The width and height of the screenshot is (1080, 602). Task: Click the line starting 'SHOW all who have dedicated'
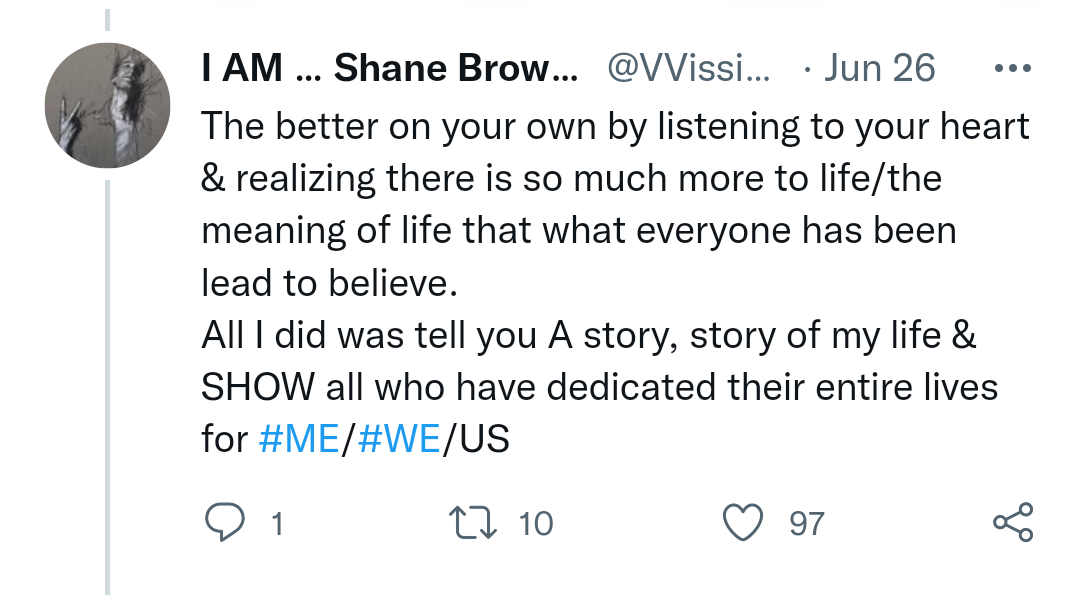coord(599,388)
